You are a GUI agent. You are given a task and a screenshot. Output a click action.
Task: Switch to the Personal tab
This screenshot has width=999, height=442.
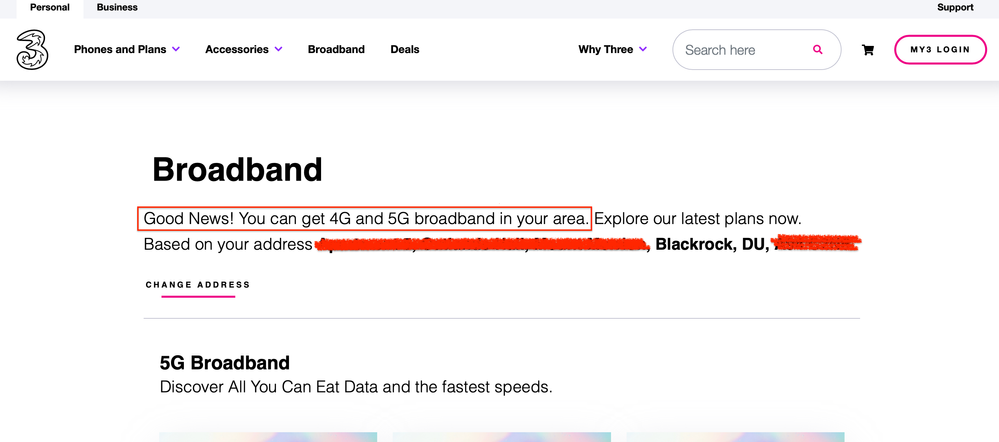pyautogui.click(x=50, y=8)
